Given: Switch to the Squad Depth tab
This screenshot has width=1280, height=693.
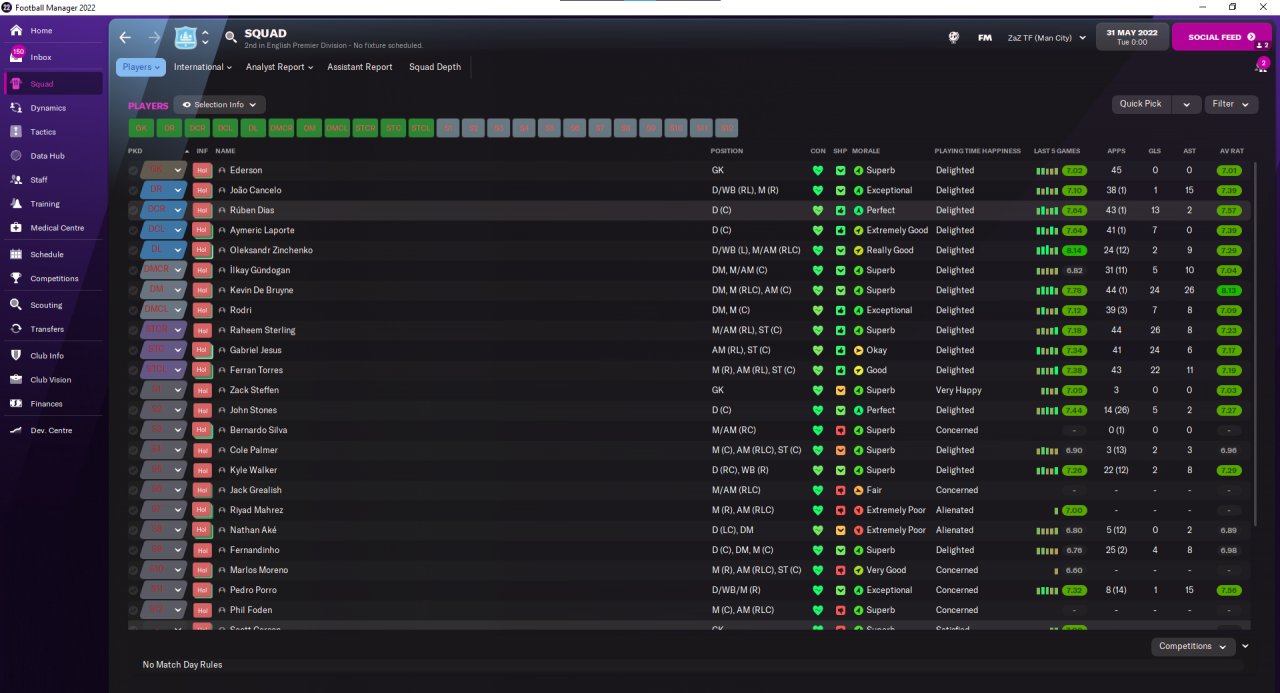Looking at the screenshot, I should pos(435,67).
